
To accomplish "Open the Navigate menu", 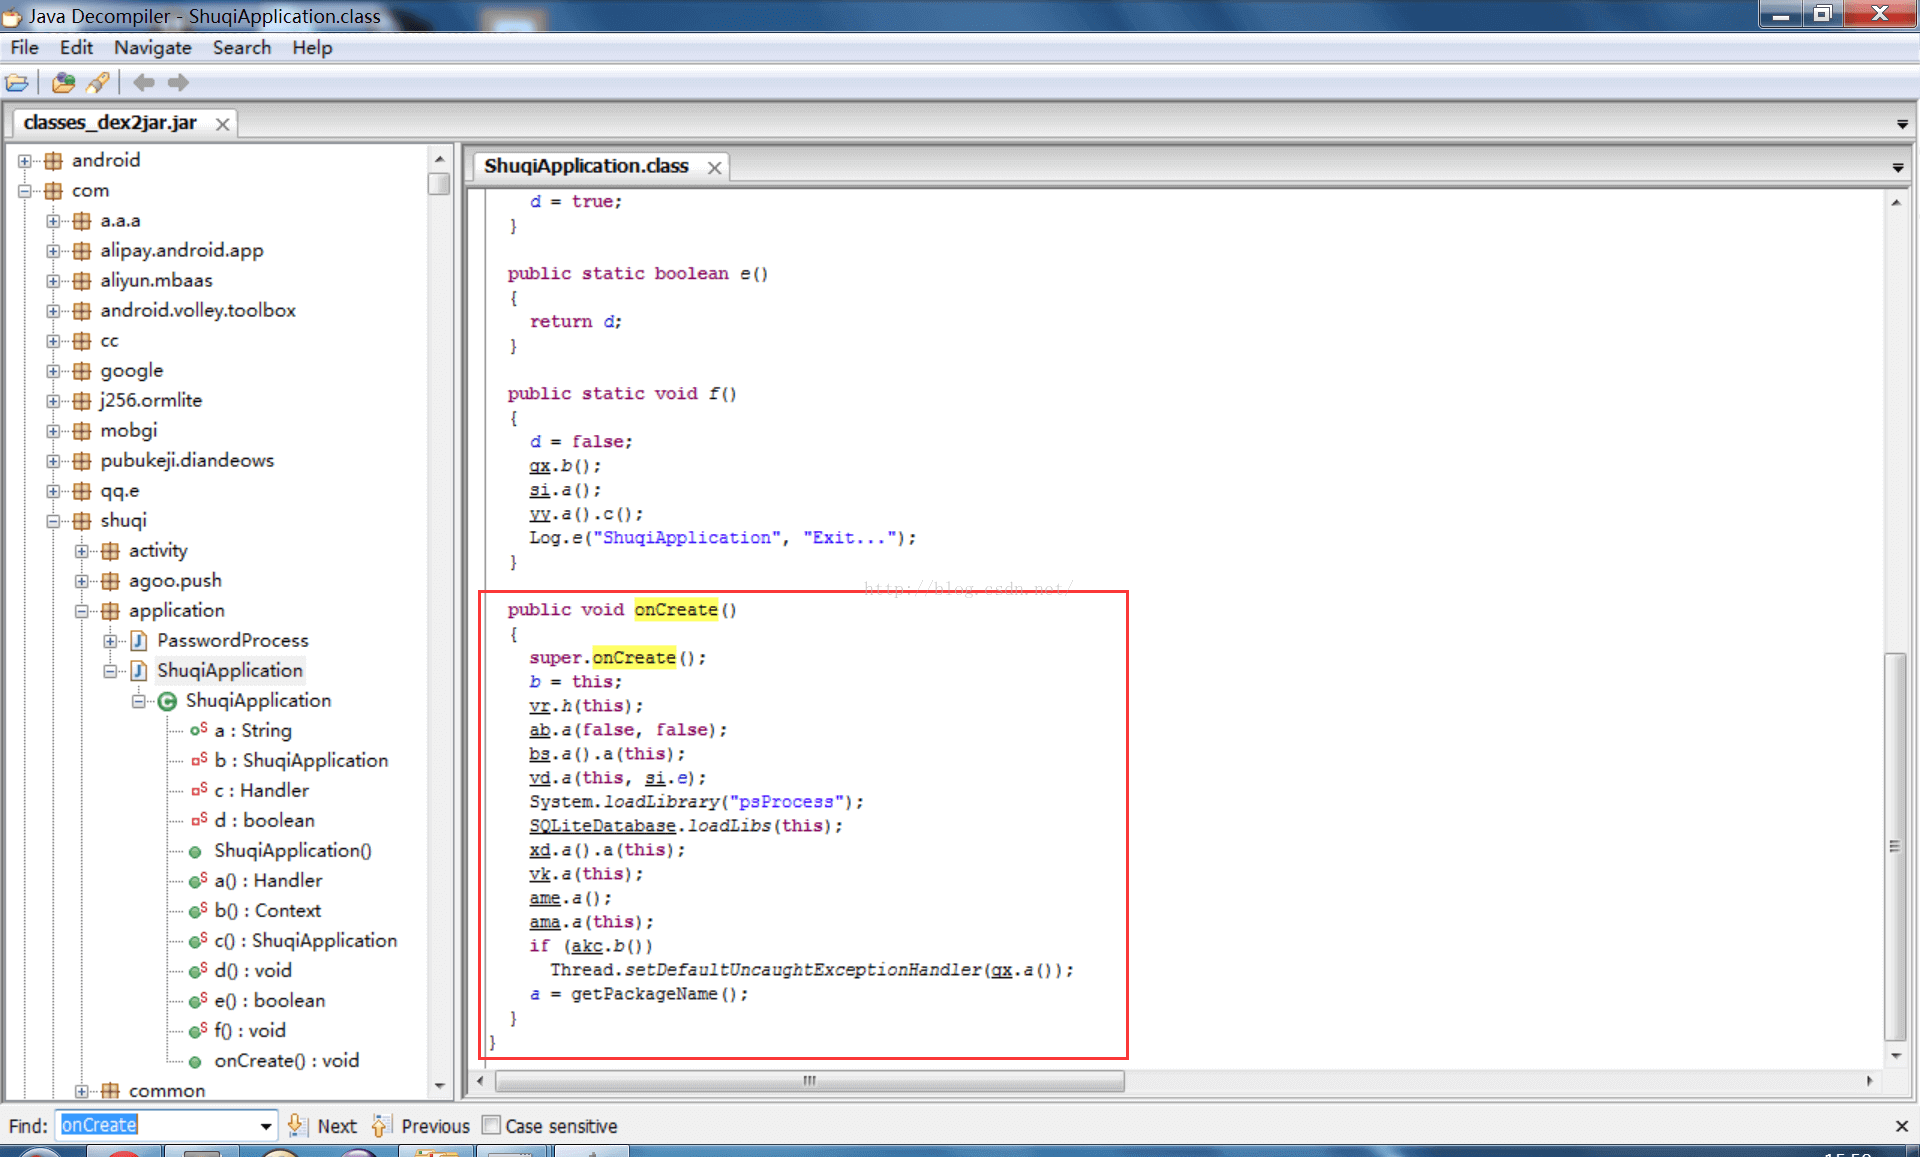I will coord(152,47).
